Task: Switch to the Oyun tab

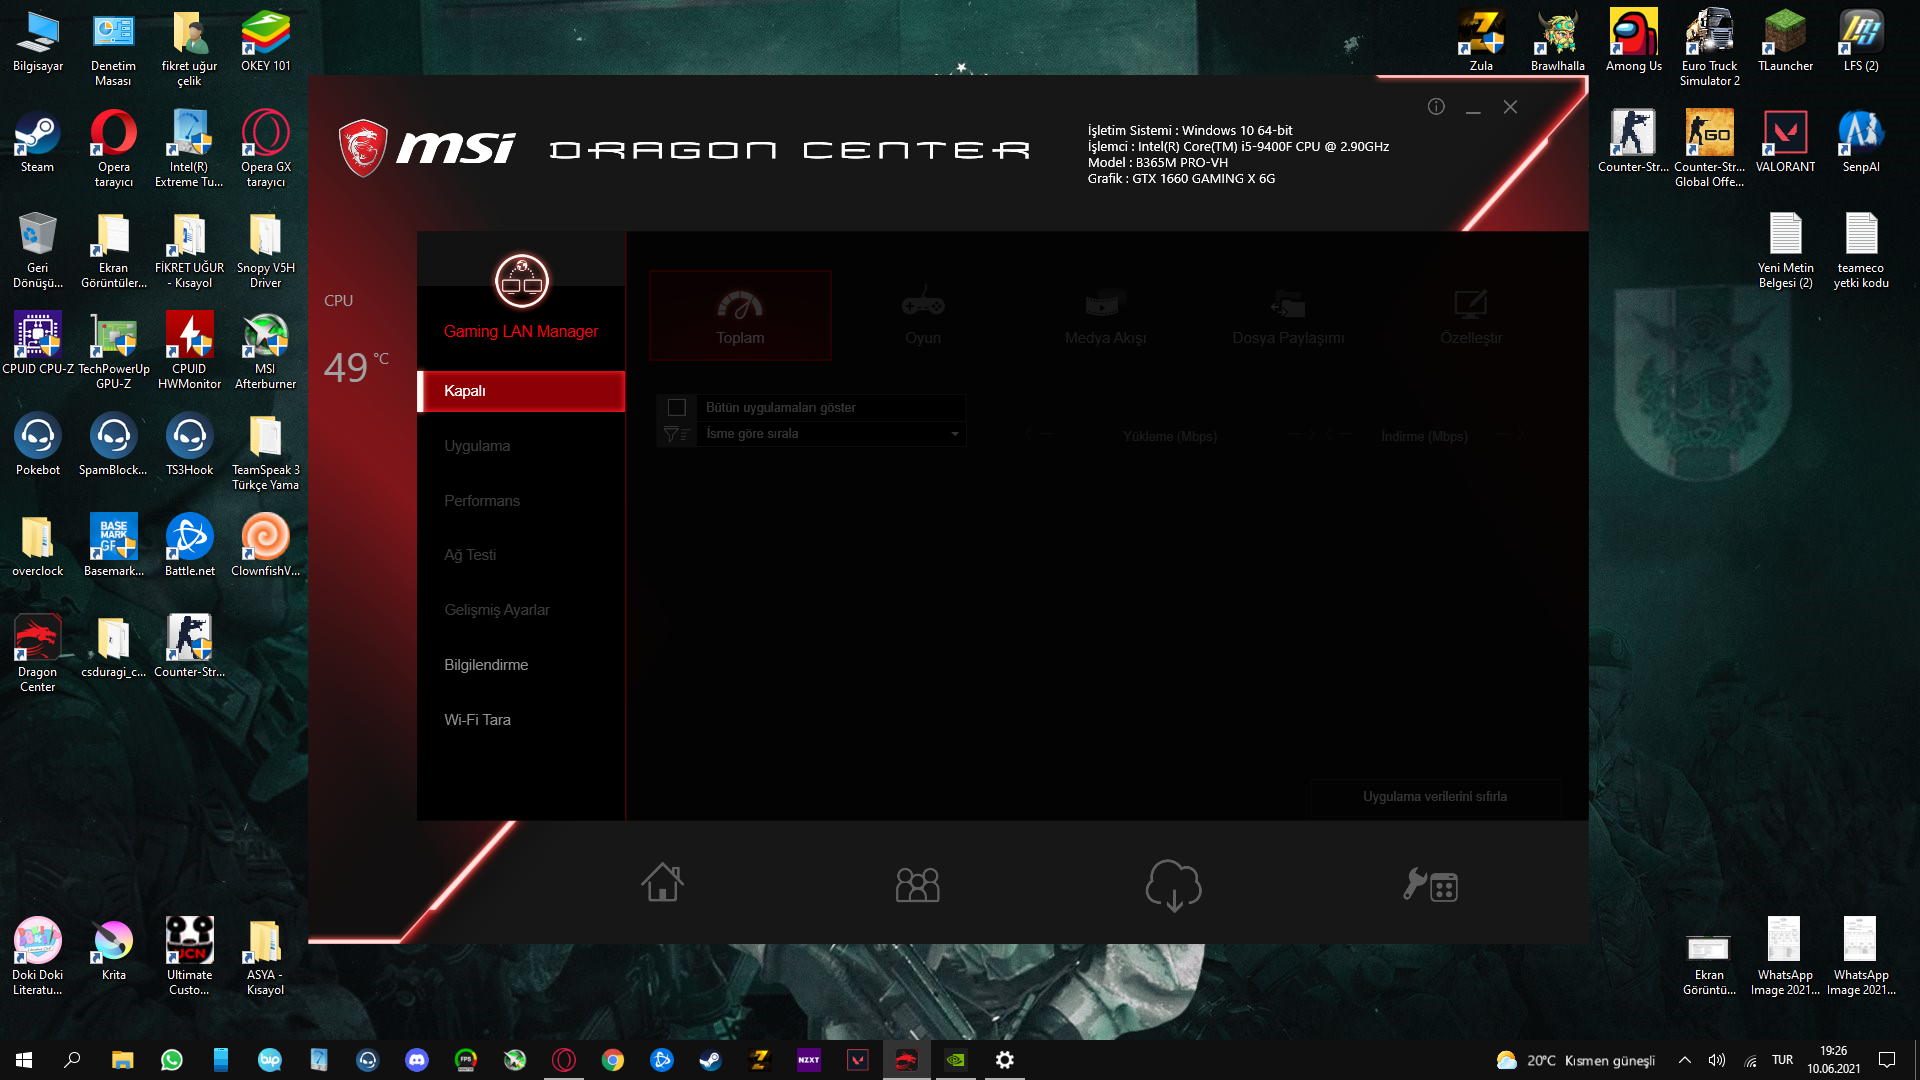Action: pos(922,316)
